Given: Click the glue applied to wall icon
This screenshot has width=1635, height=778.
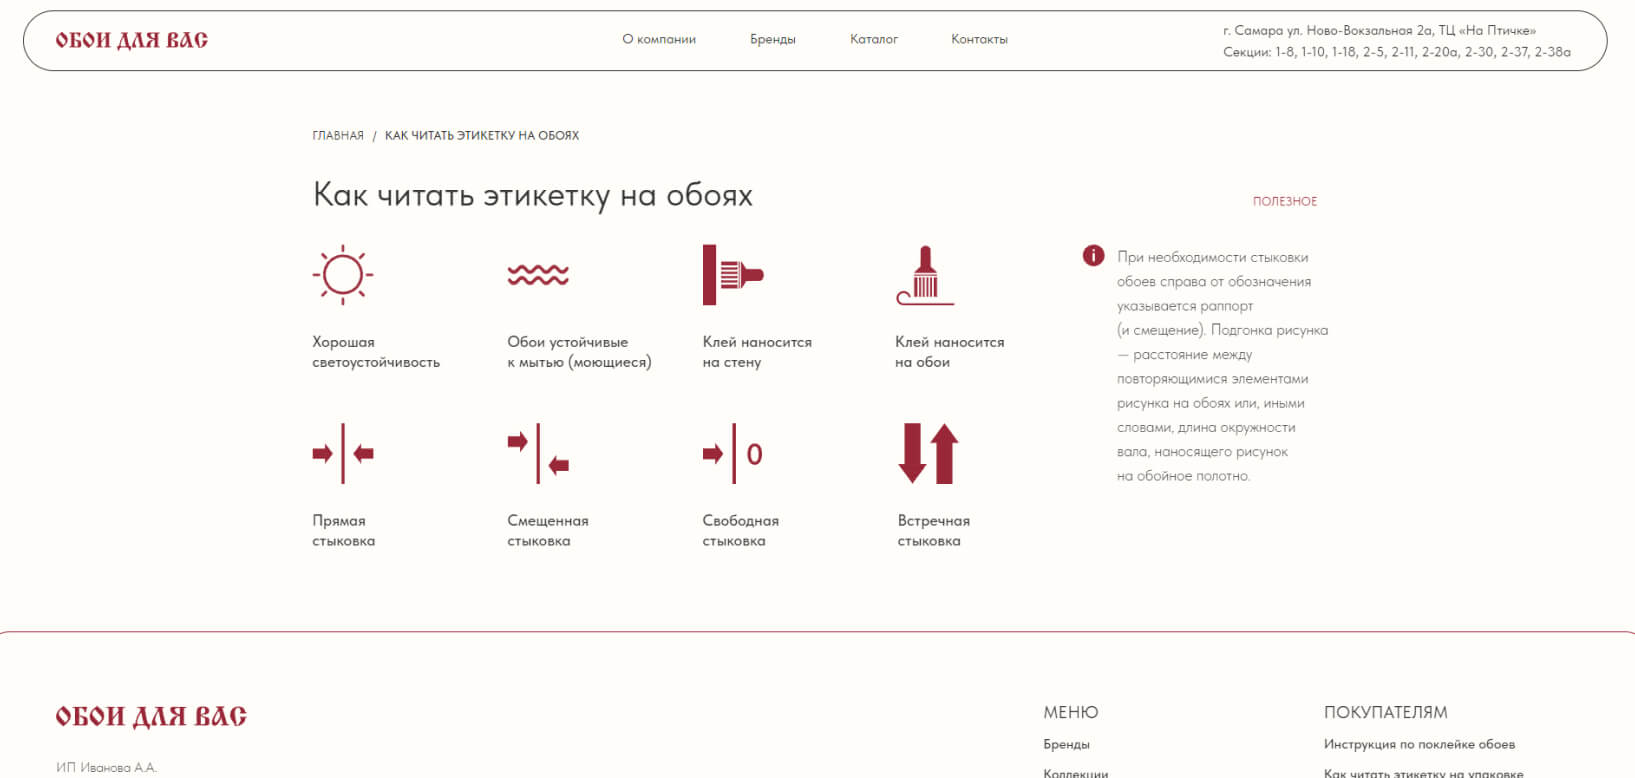Looking at the screenshot, I should pos(733,274).
